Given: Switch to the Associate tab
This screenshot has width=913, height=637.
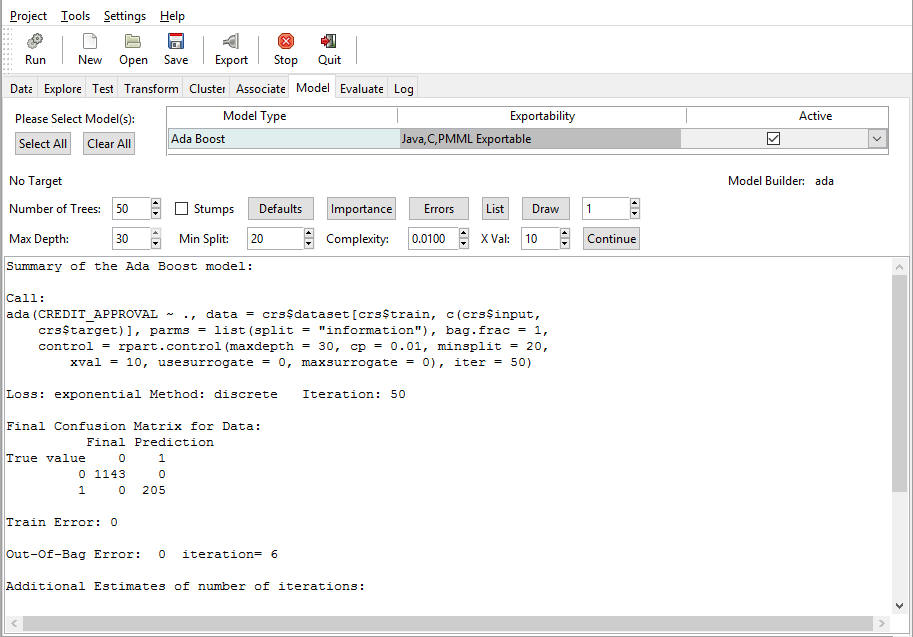Looking at the screenshot, I should click(260, 89).
